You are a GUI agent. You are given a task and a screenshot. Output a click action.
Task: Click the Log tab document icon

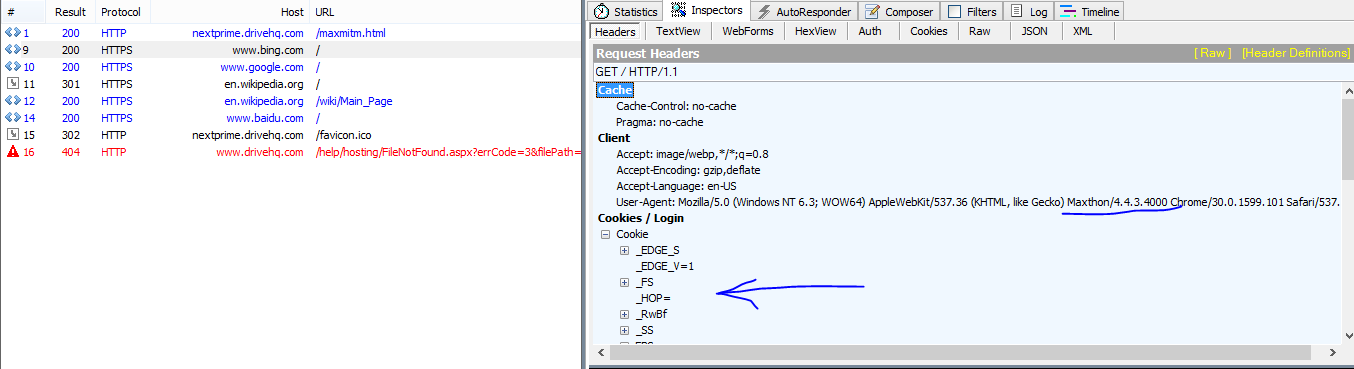click(x=1017, y=12)
